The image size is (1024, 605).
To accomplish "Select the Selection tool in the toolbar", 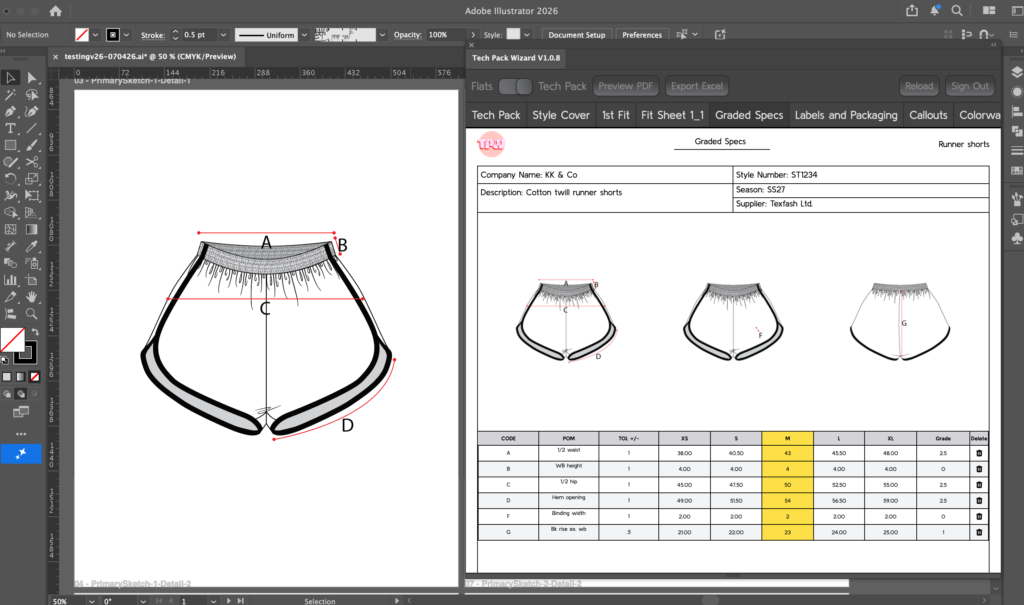I will (11, 78).
